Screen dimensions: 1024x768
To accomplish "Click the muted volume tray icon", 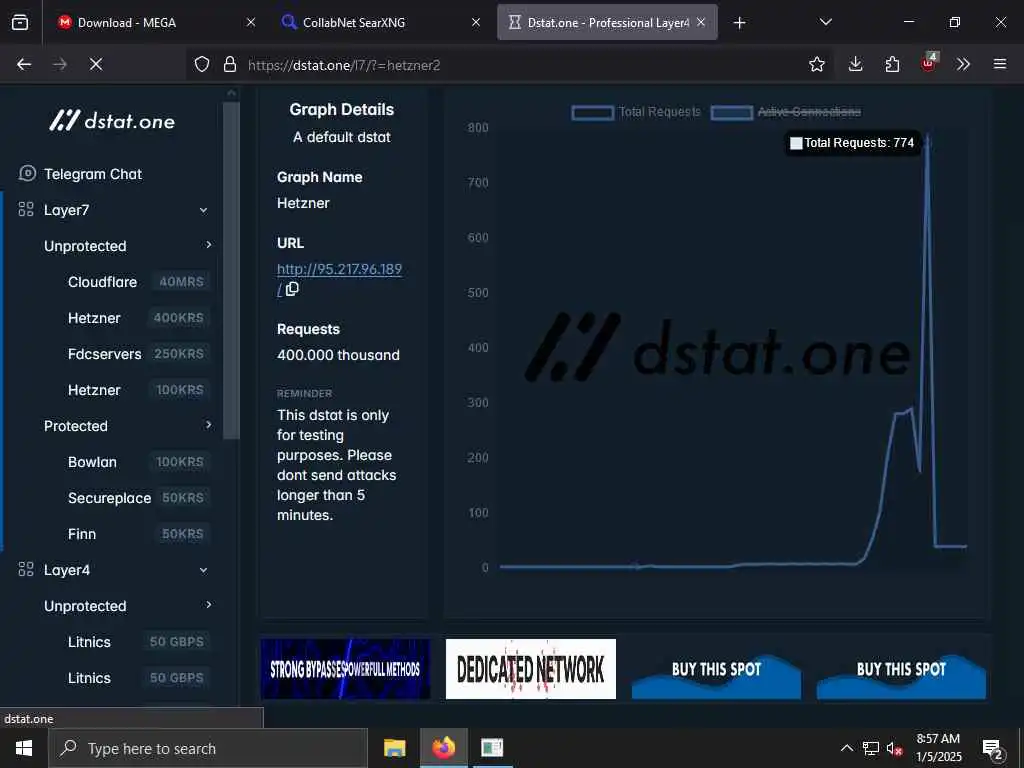I will coord(895,748).
